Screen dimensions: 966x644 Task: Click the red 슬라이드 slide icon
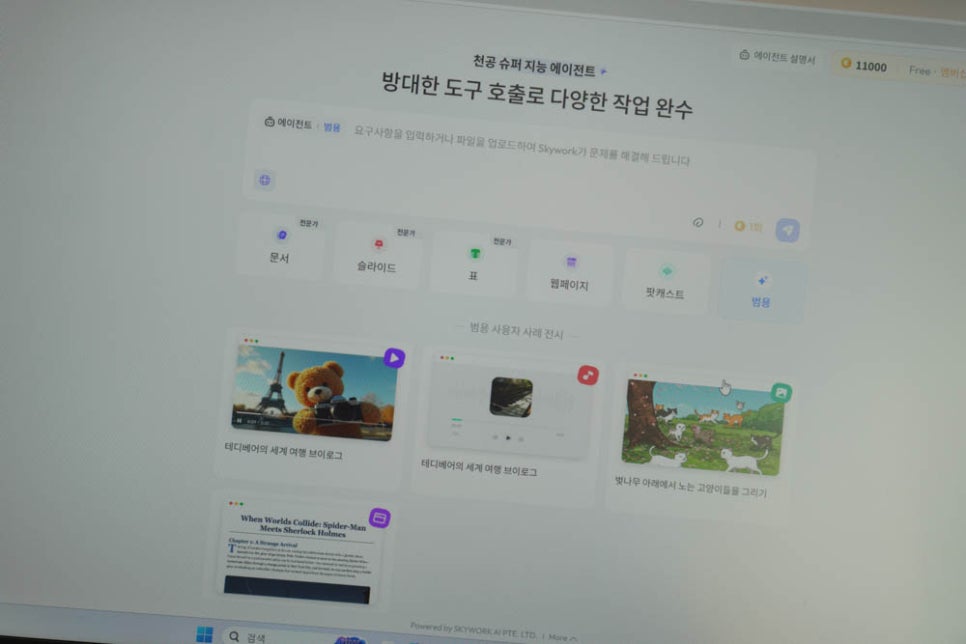(x=378, y=244)
